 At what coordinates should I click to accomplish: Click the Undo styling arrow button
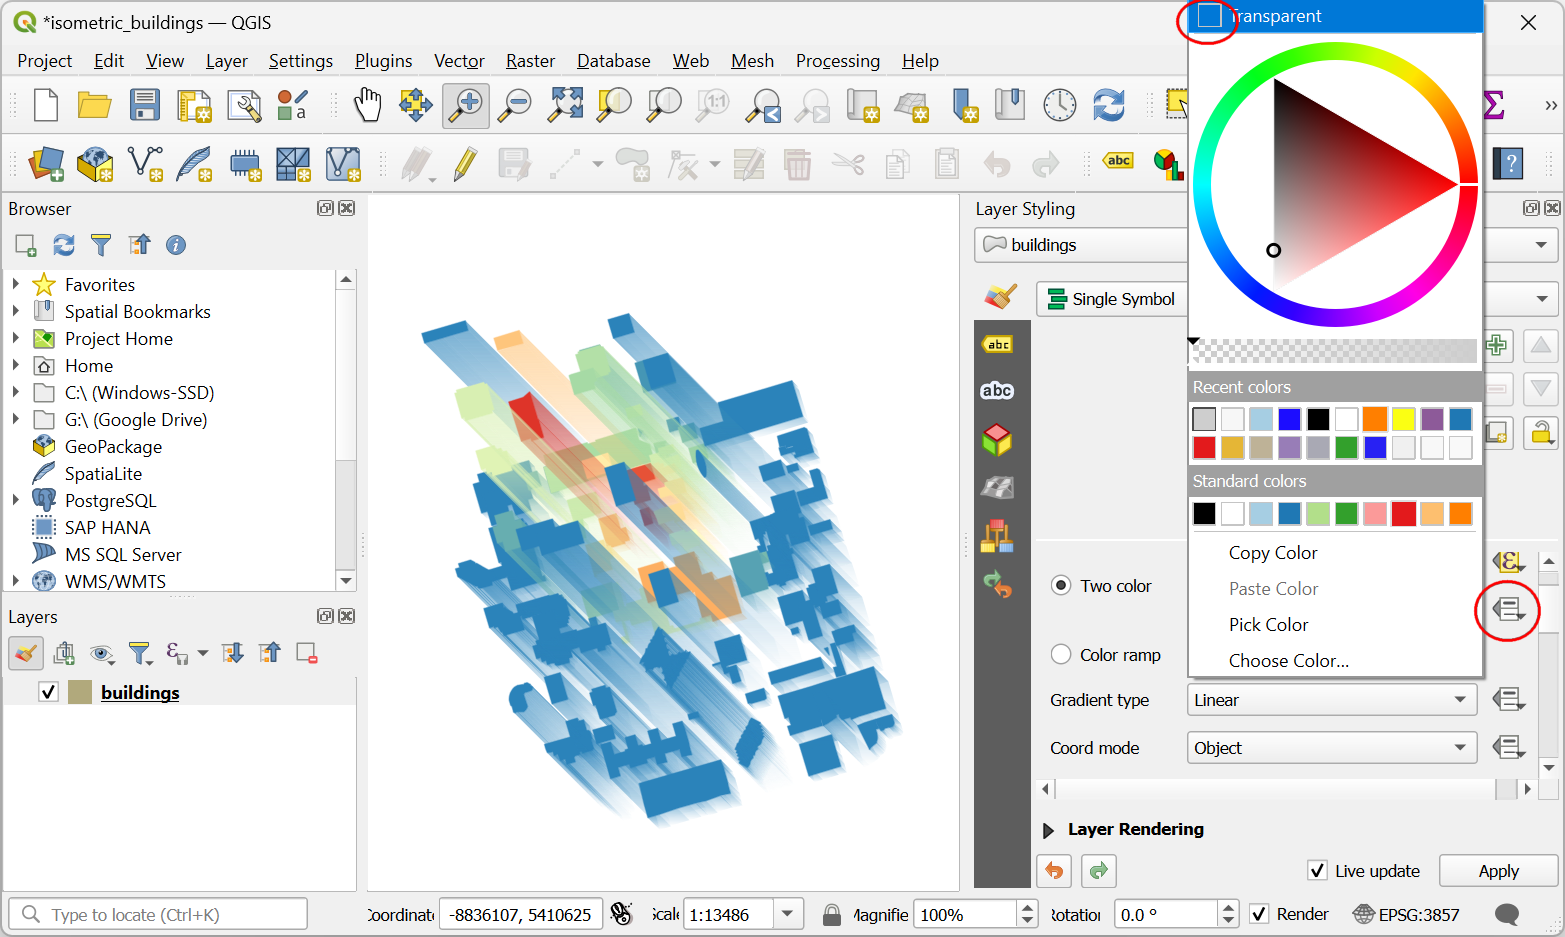click(1054, 871)
